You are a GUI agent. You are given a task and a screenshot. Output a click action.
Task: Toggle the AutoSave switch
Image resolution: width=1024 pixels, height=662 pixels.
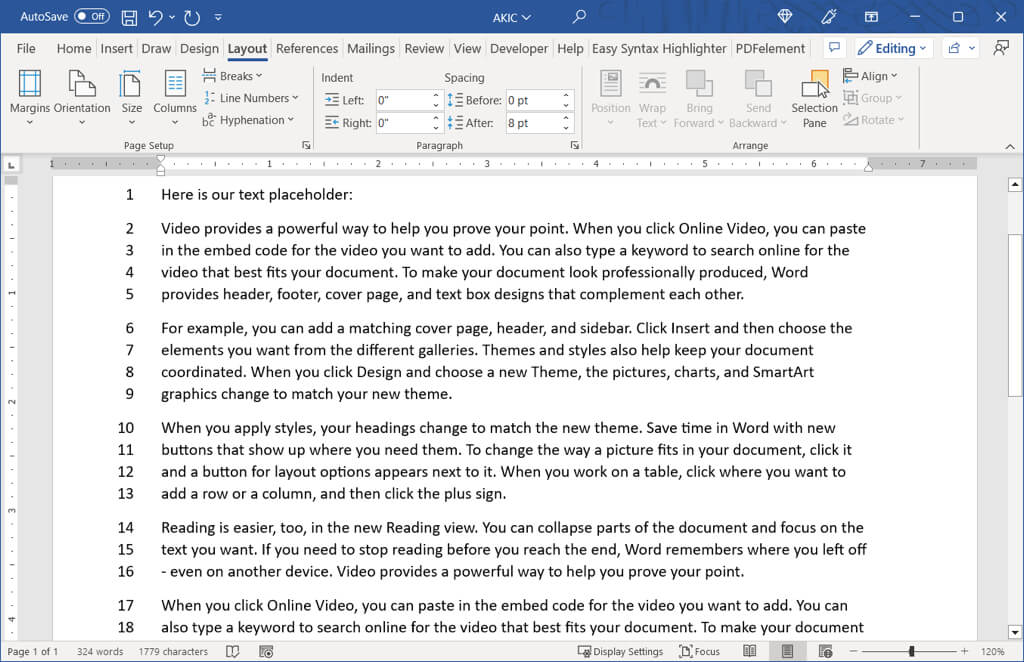coord(92,17)
